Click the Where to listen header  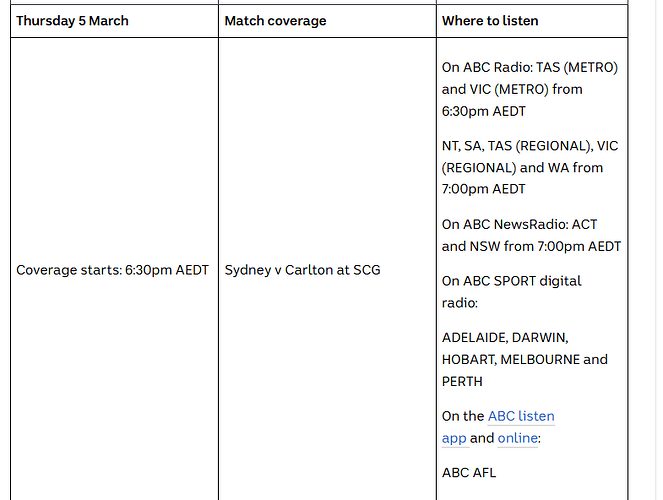coord(532,21)
